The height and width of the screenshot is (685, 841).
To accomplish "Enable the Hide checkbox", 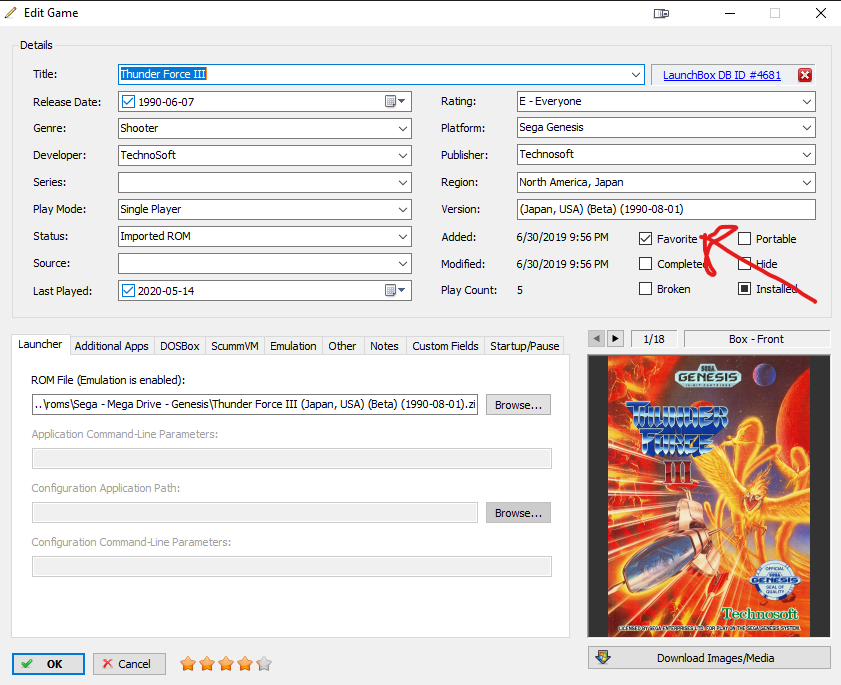I will click(x=744, y=264).
